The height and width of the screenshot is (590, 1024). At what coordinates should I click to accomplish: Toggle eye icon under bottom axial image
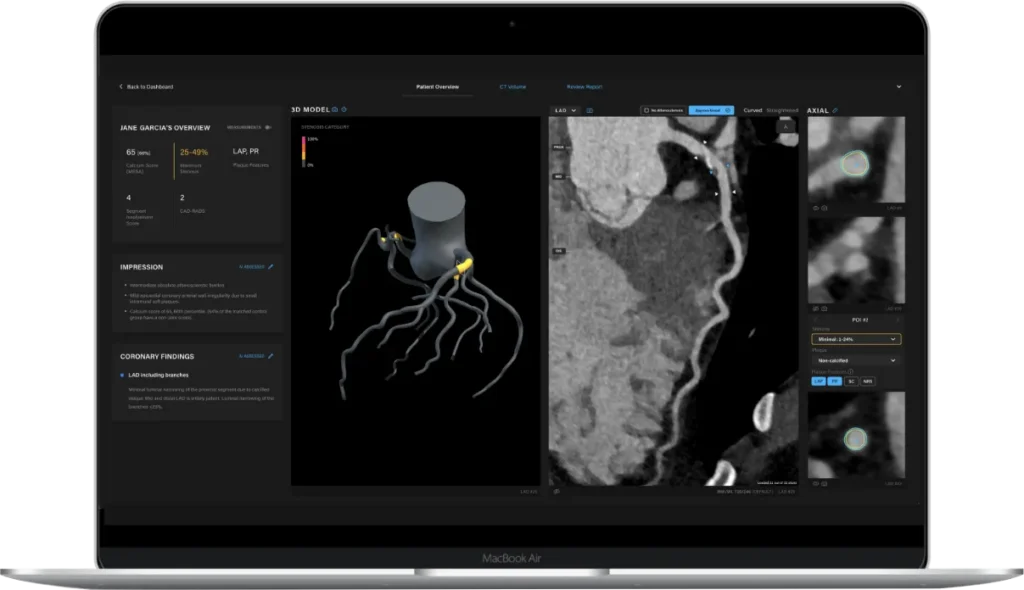816,483
